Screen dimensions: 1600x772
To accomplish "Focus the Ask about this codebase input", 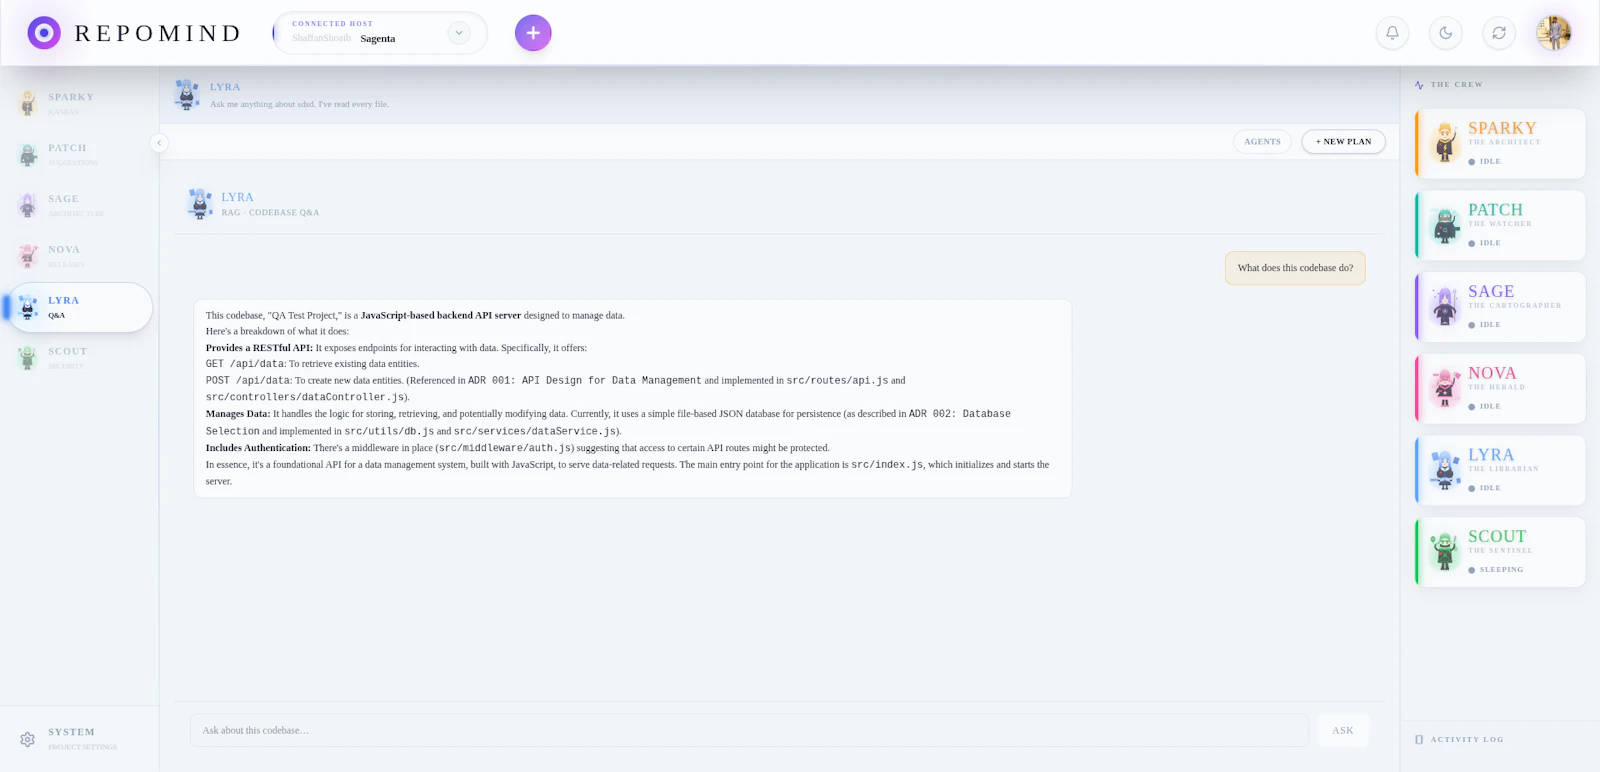I will coord(749,731).
